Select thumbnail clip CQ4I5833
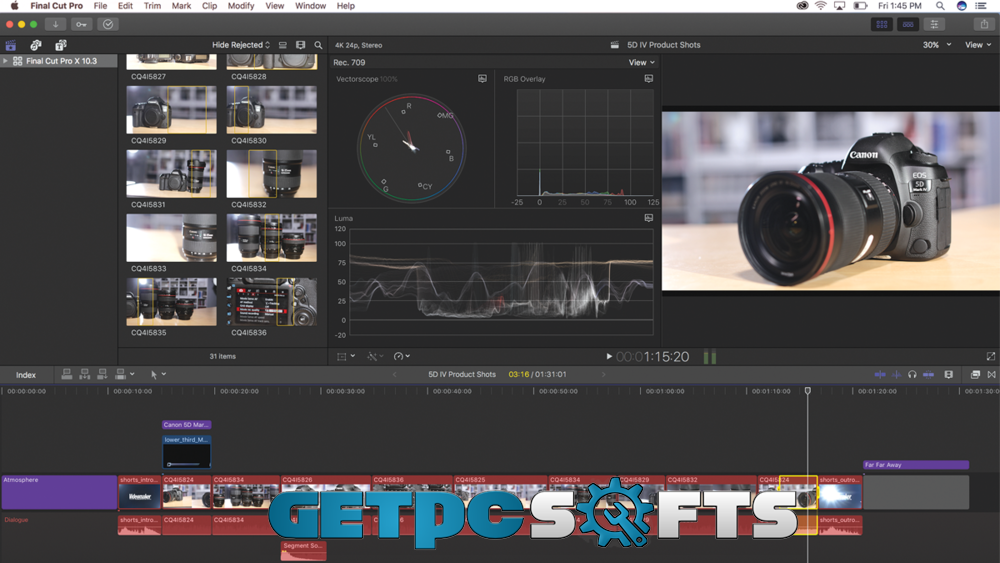 point(171,238)
